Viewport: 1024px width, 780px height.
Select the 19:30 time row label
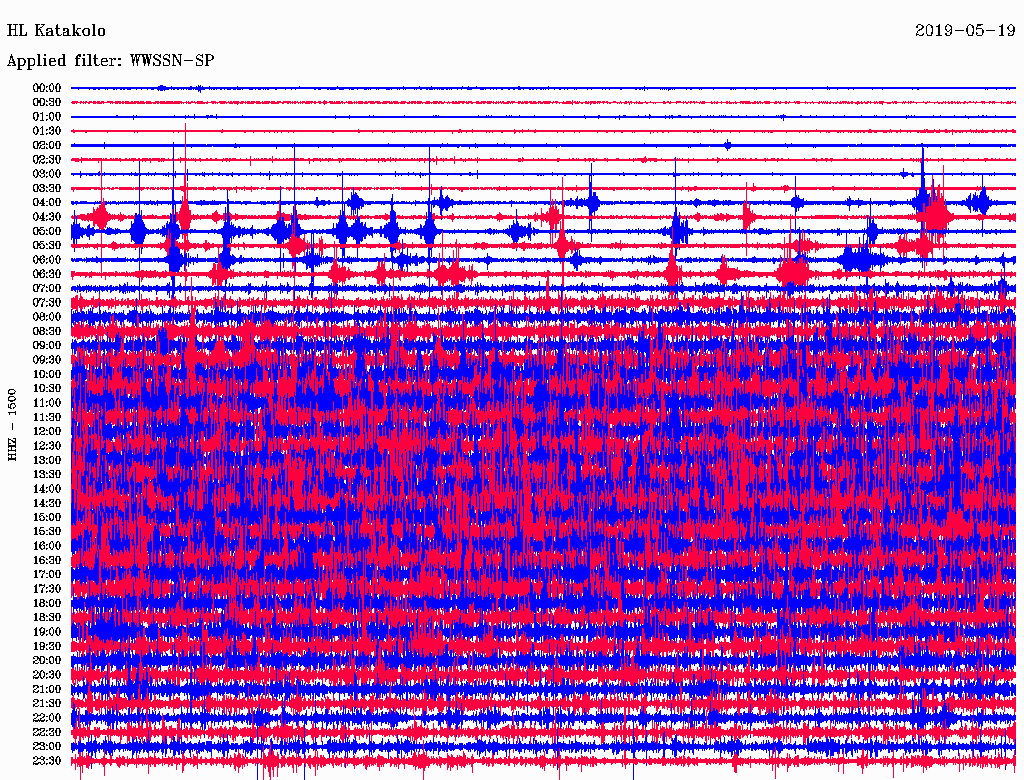[47, 647]
